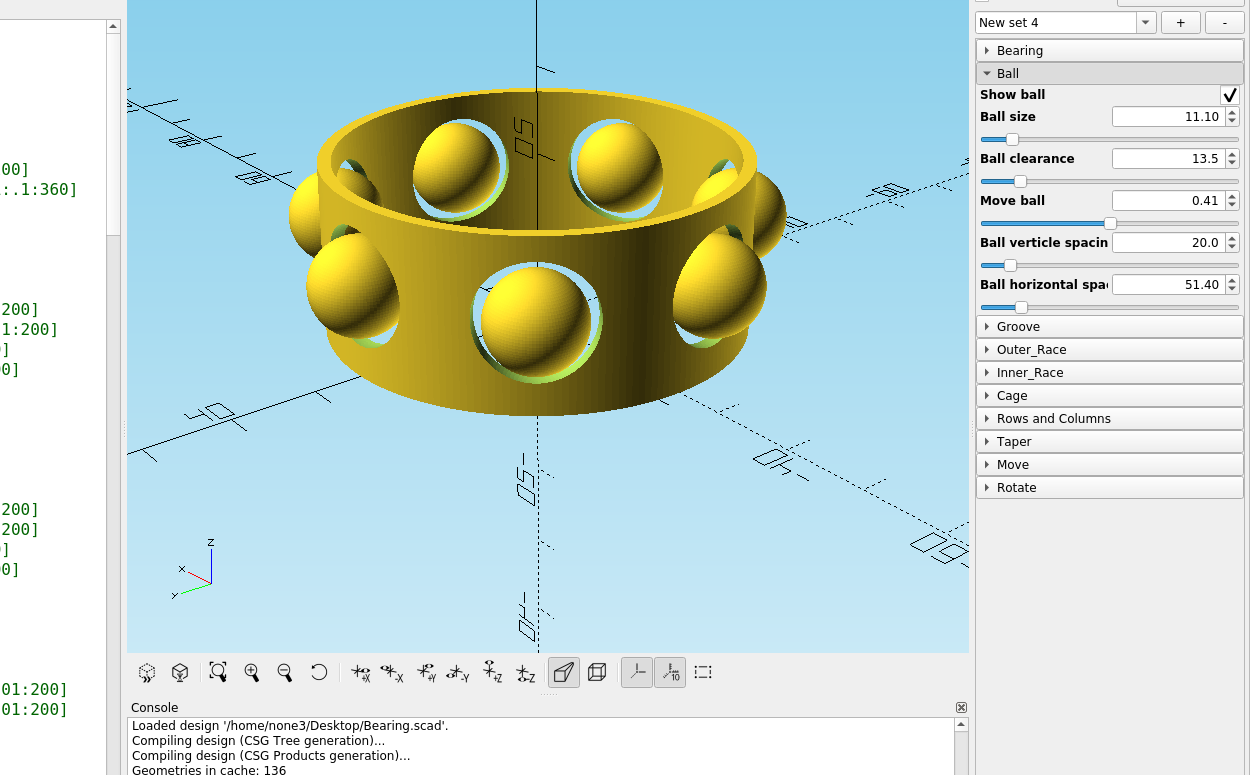Switch to the +X axis view
This screenshot has height=775, width=1250.
pos(360,672)
